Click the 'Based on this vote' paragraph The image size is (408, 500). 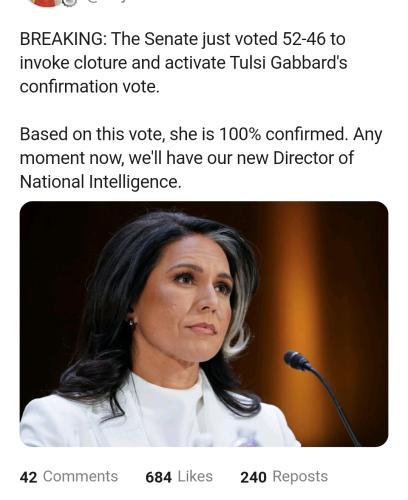201,158
